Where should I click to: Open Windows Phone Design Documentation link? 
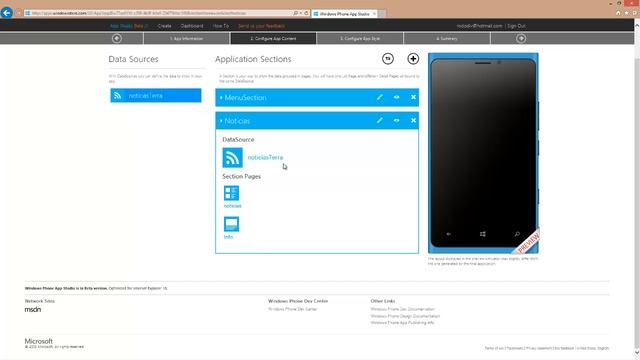click(x=405, y=316)
